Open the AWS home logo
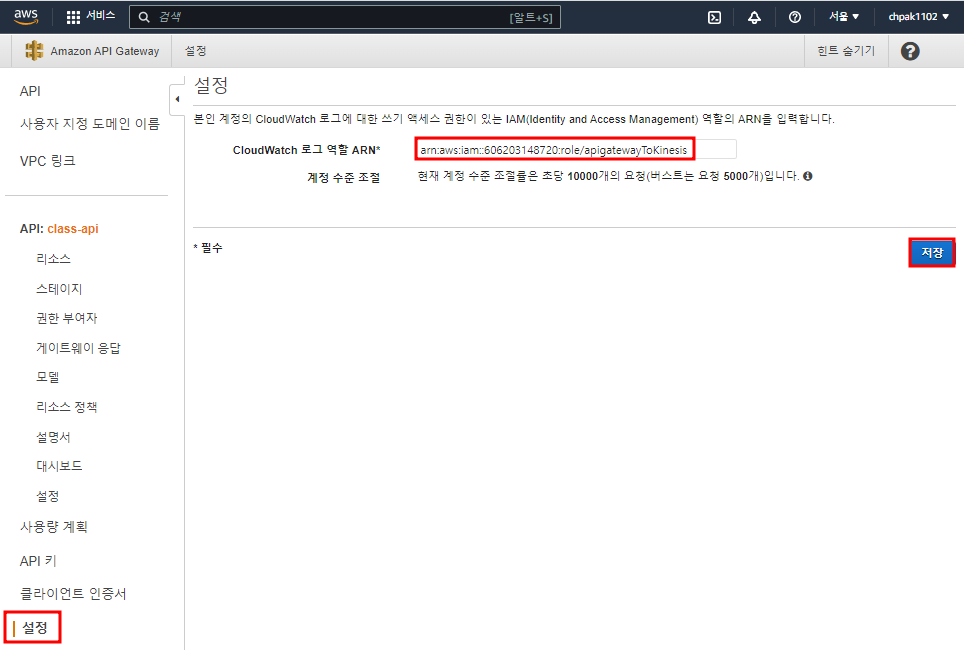Viewport: 964px width, 650px height. (26, 17)
